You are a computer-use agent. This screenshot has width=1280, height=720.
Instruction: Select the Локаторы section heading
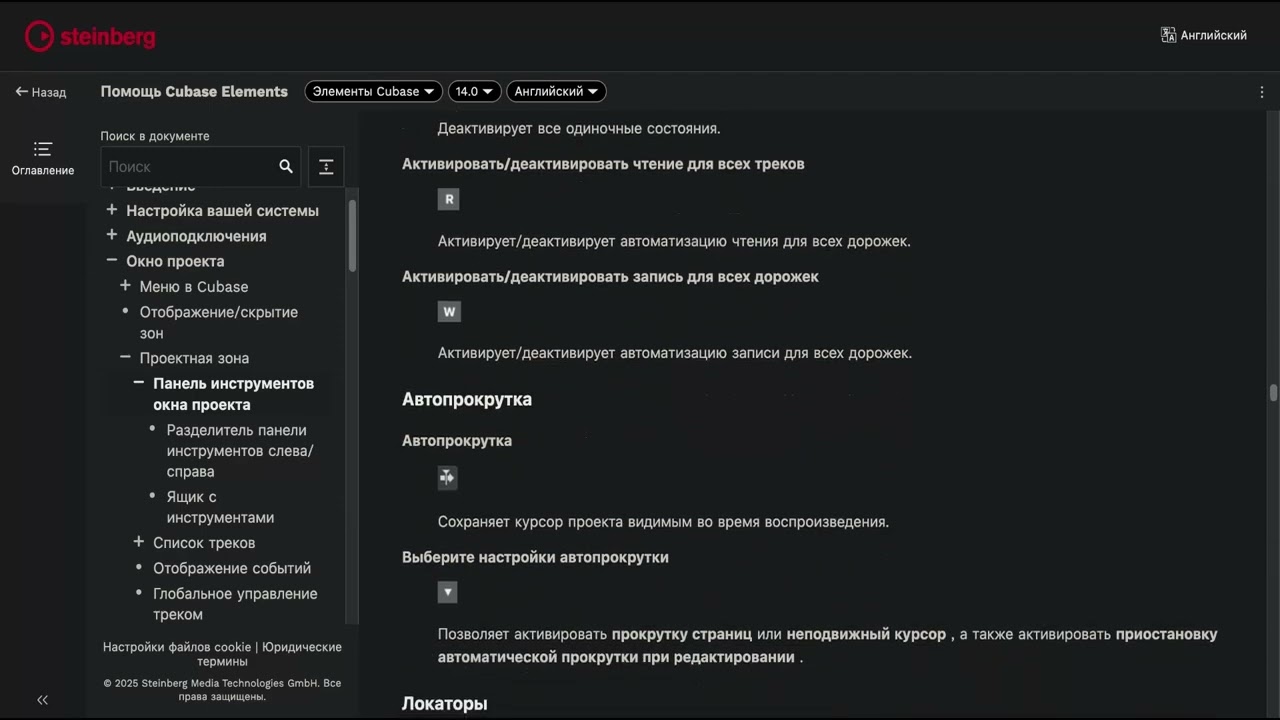(445, 703)
